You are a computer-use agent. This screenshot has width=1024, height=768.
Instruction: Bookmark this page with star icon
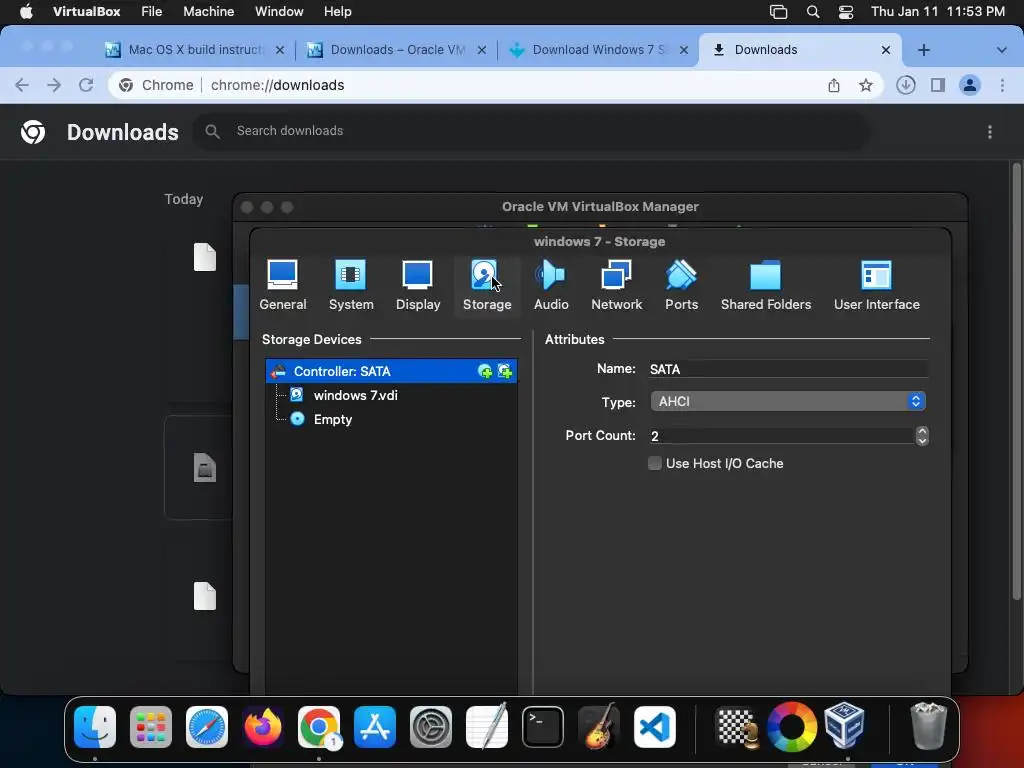[x=865, y=85]
